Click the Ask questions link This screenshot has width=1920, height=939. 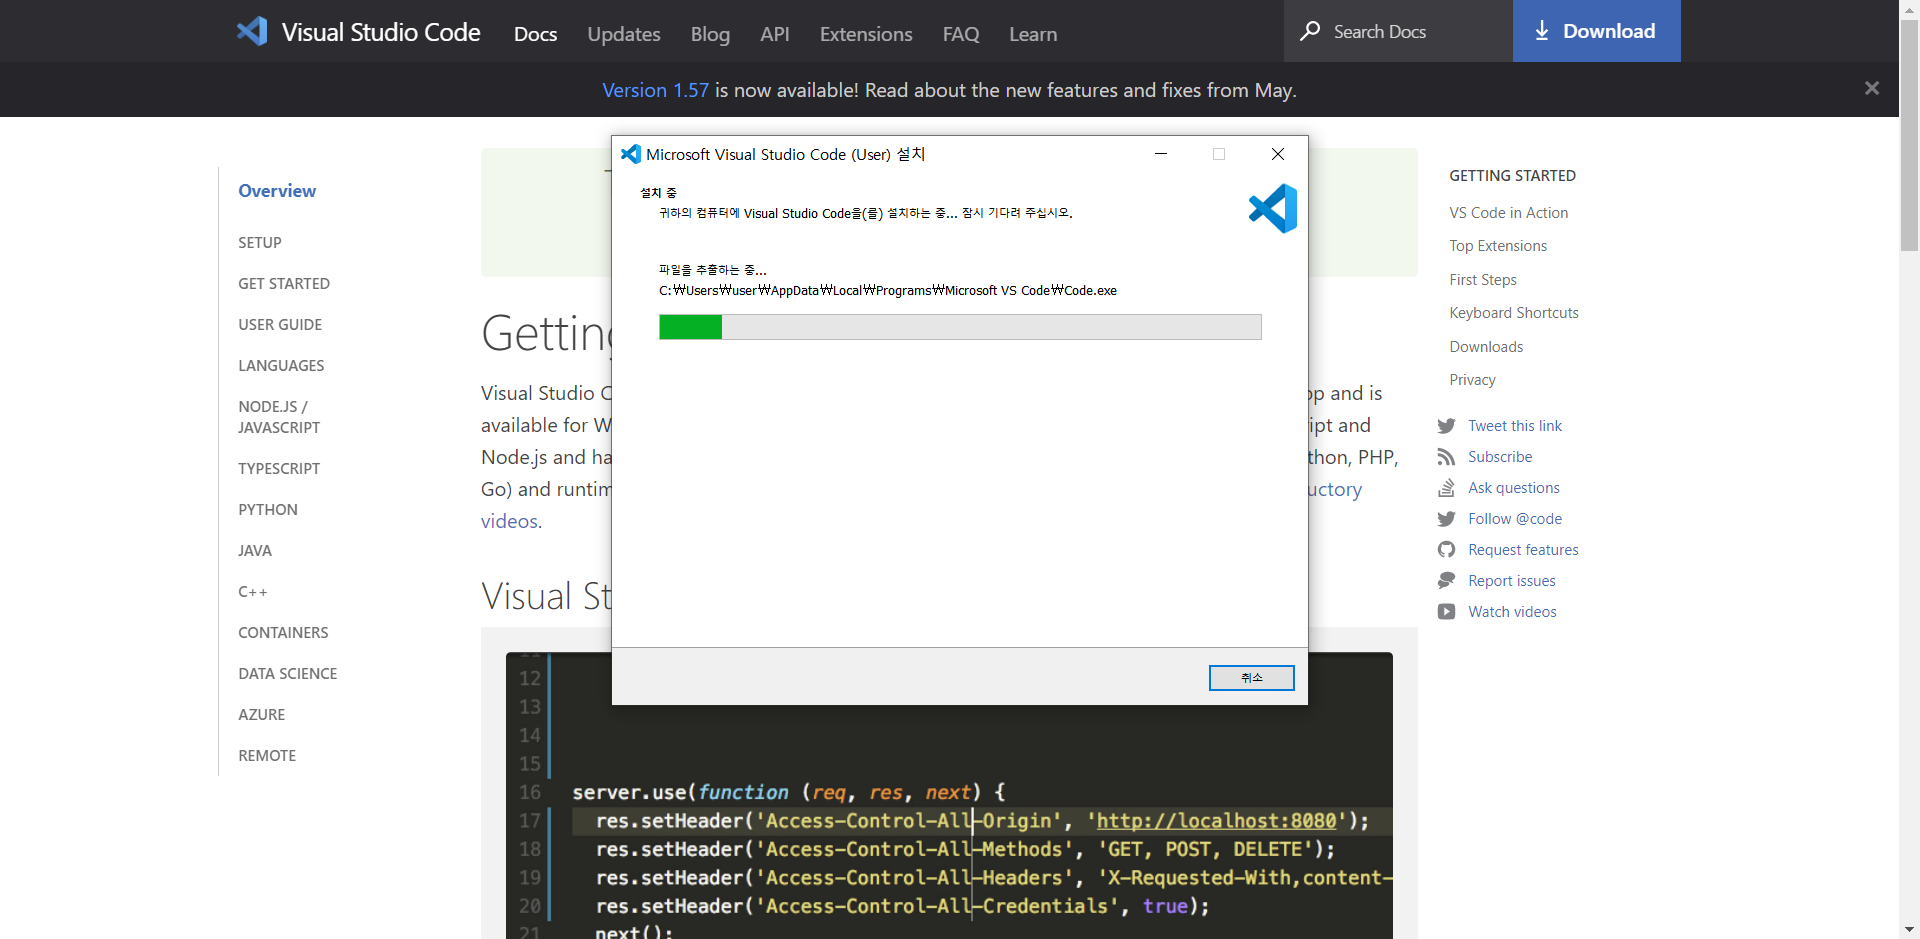coord(1514,488)
